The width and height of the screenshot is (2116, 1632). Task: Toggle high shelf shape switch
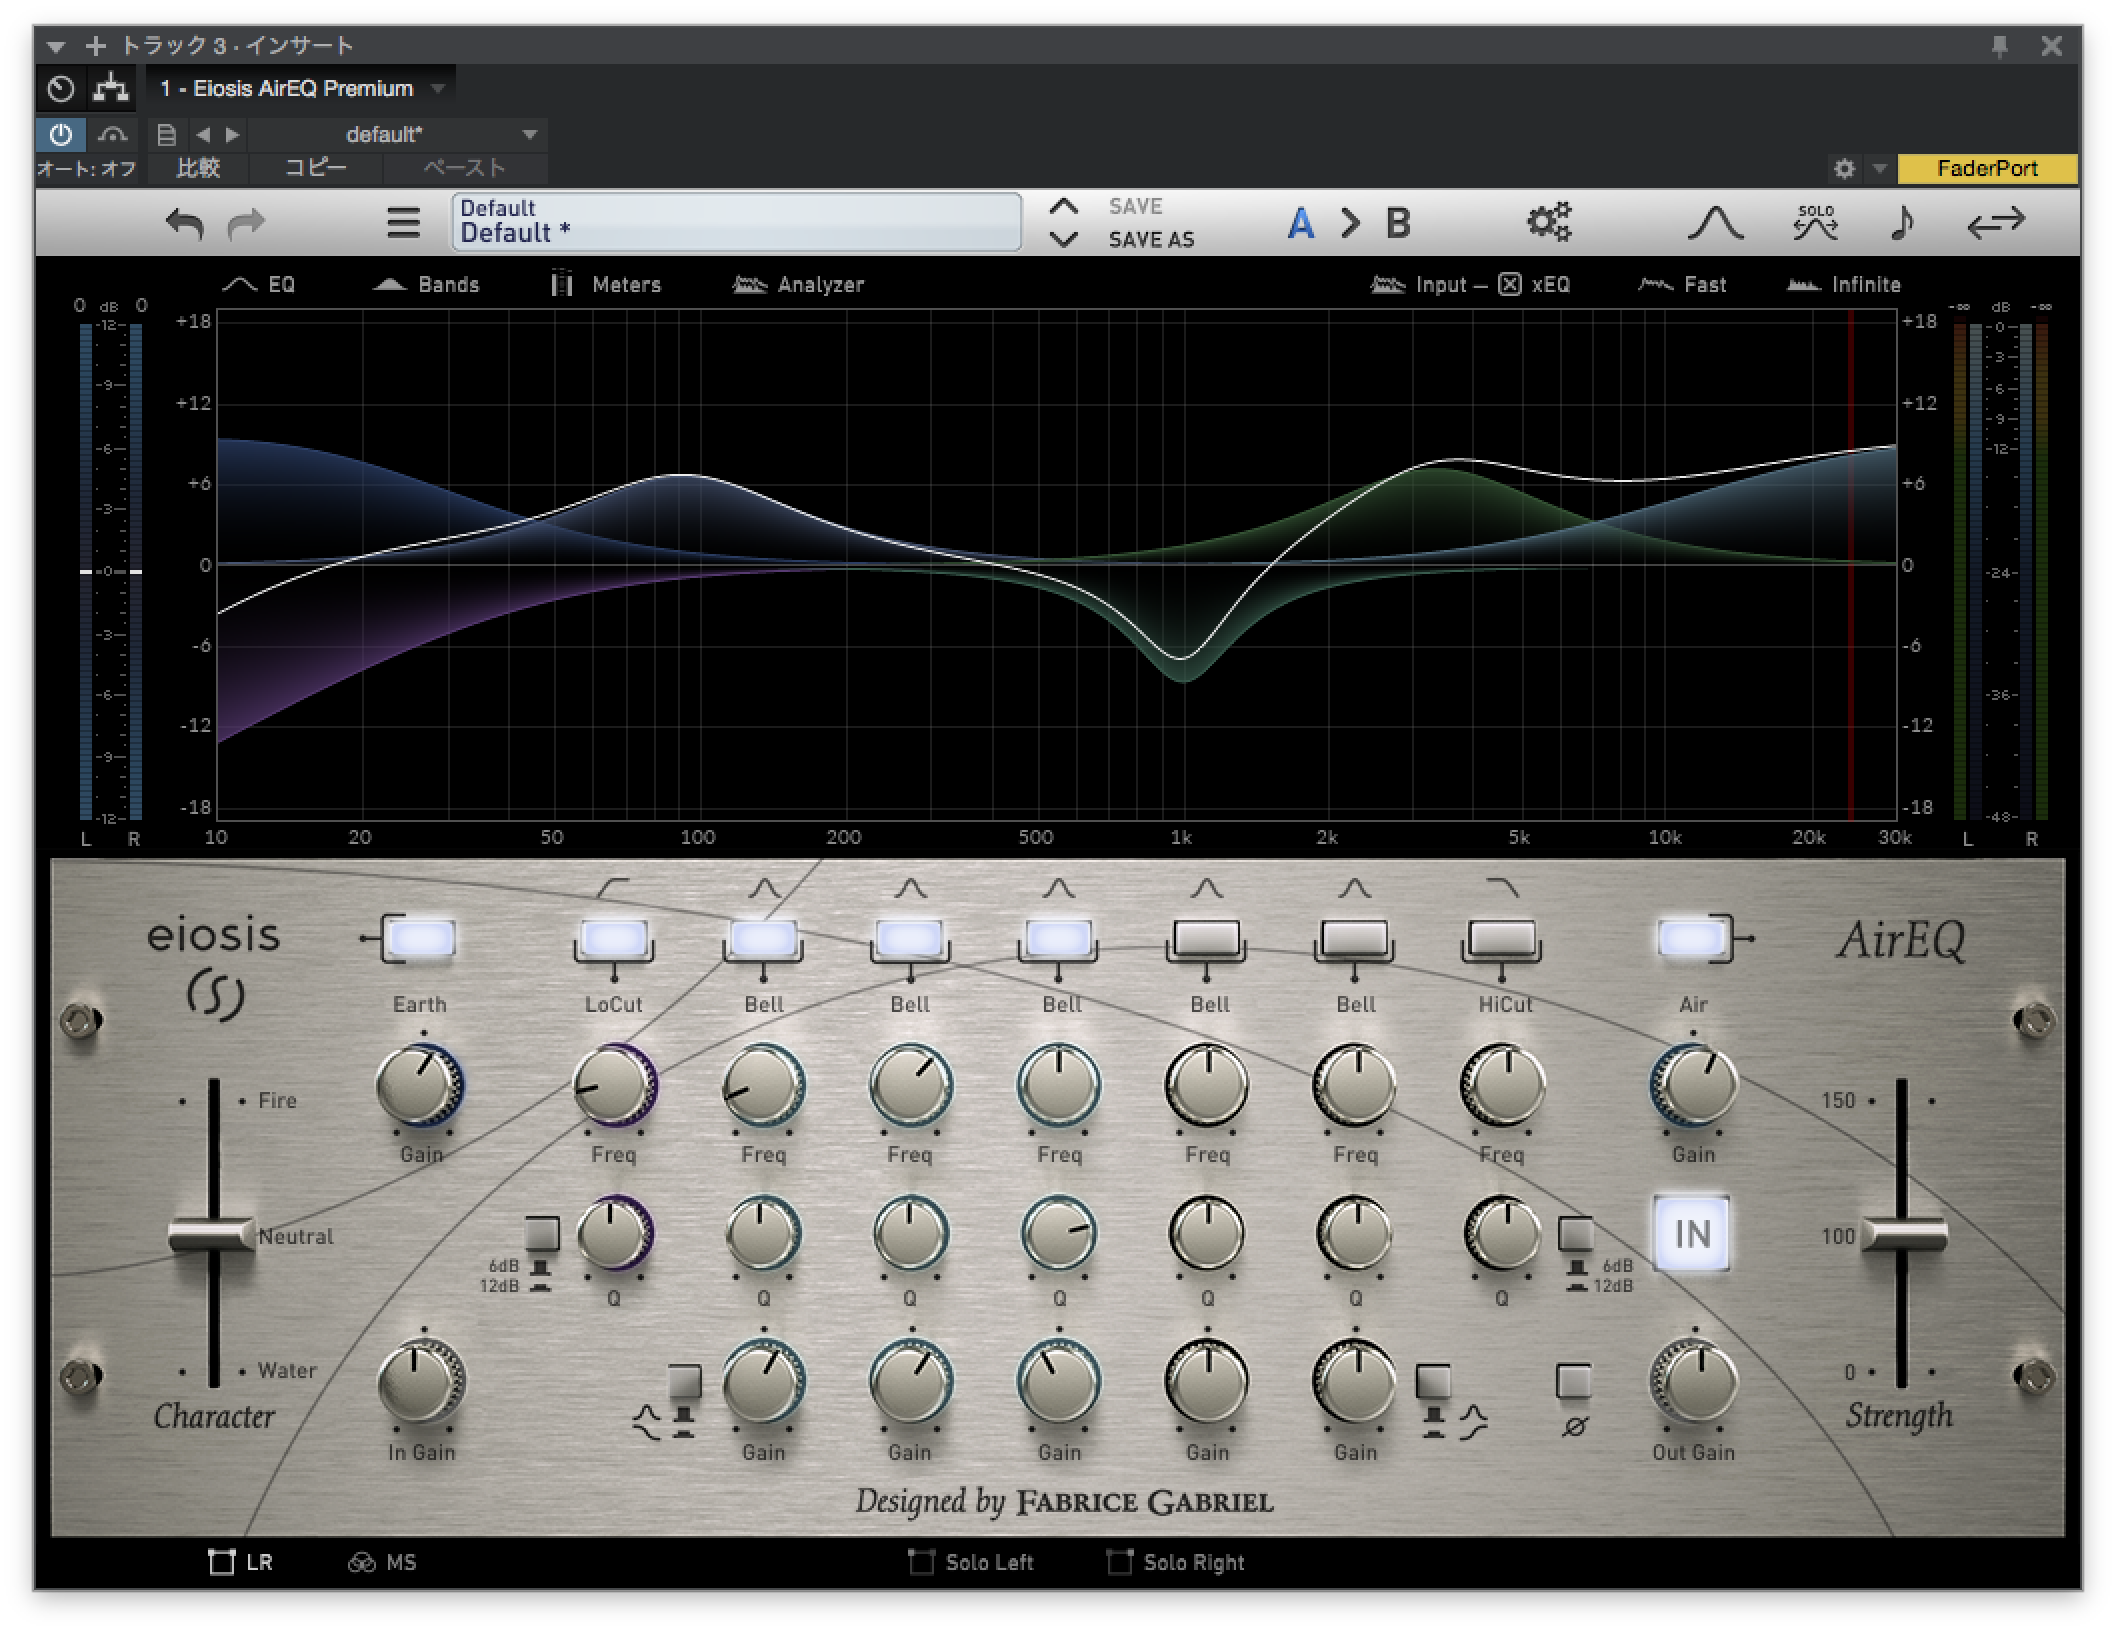coord(1433,1381)
